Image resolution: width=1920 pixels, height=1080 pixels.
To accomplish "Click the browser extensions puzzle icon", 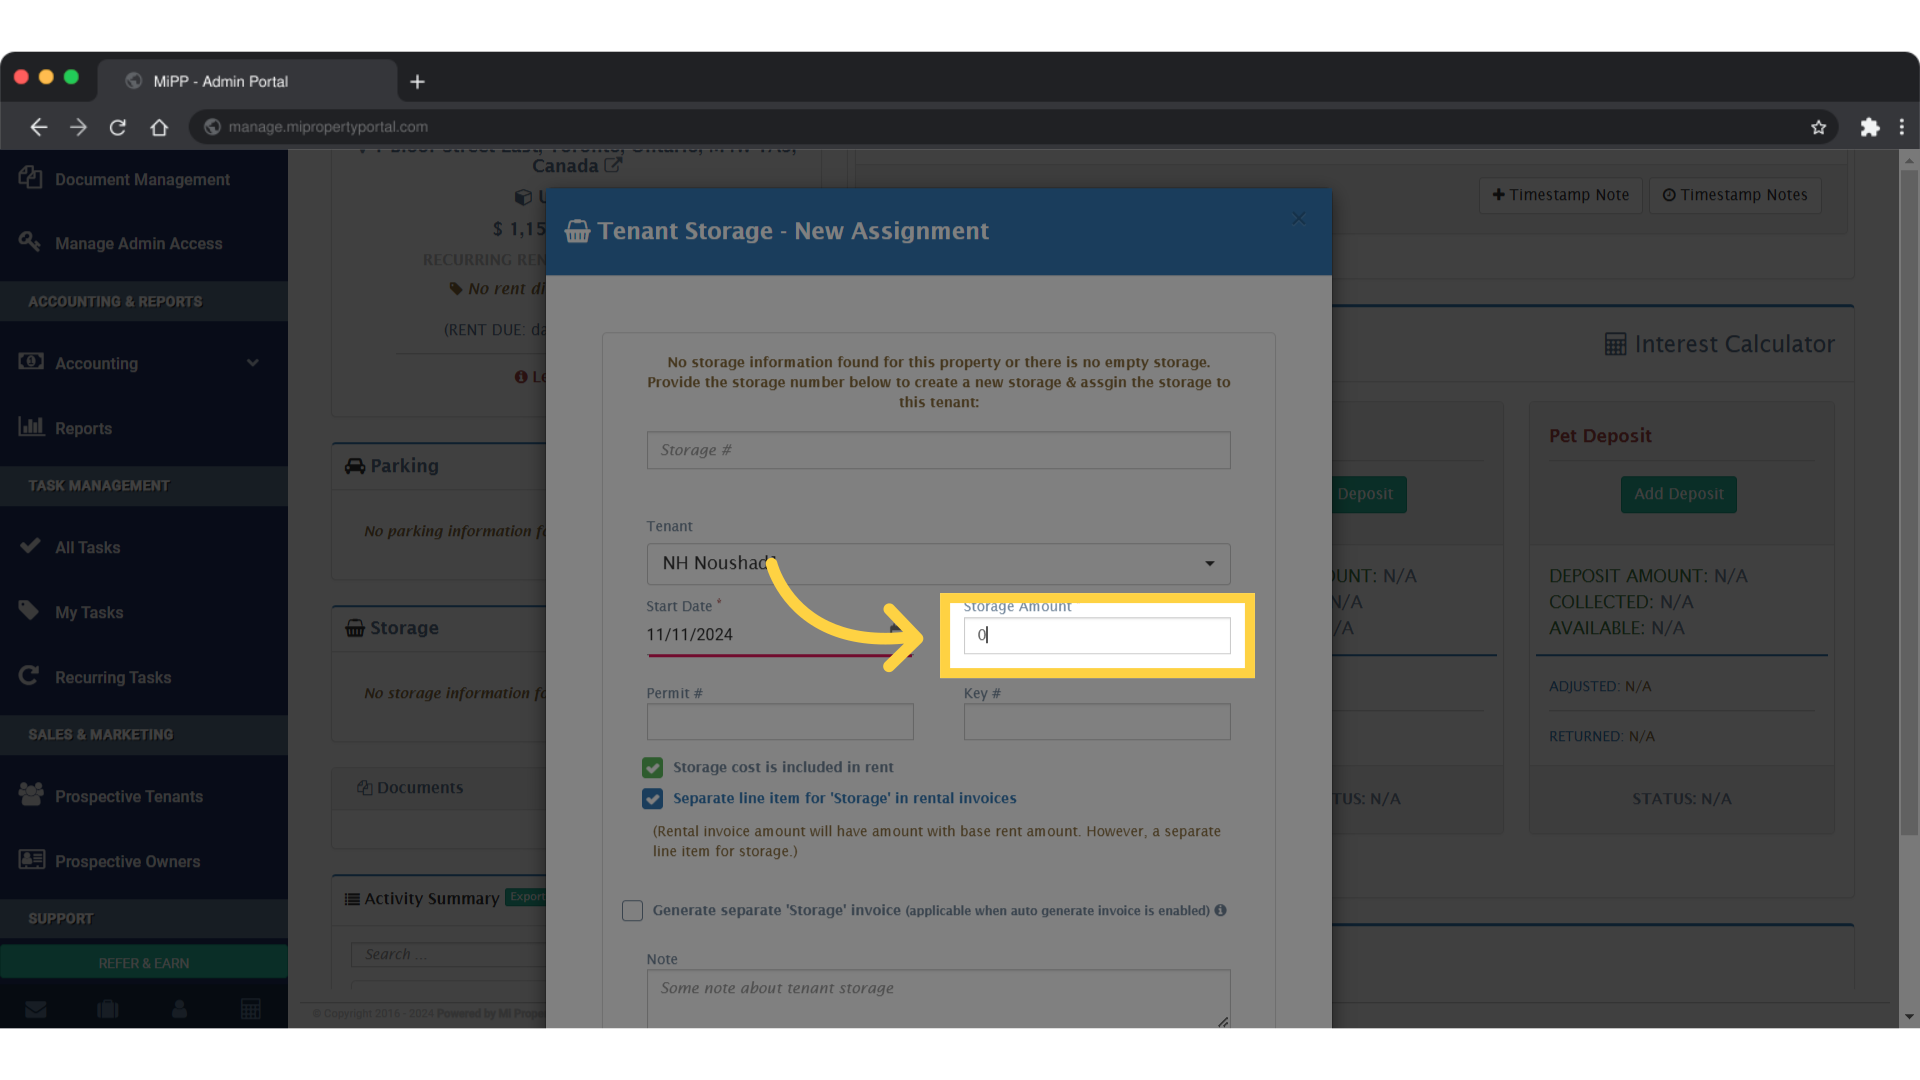I will [x=1869, y=127].
